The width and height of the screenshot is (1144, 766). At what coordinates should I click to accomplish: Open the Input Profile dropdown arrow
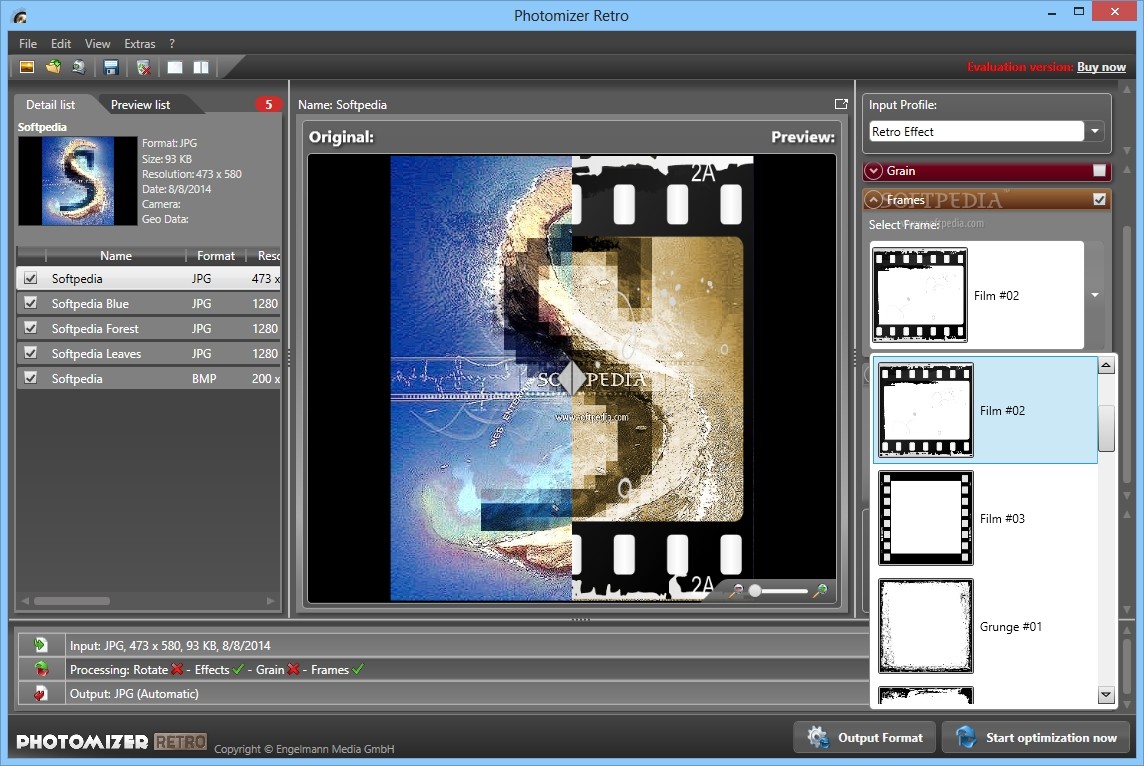[1094, 131]
